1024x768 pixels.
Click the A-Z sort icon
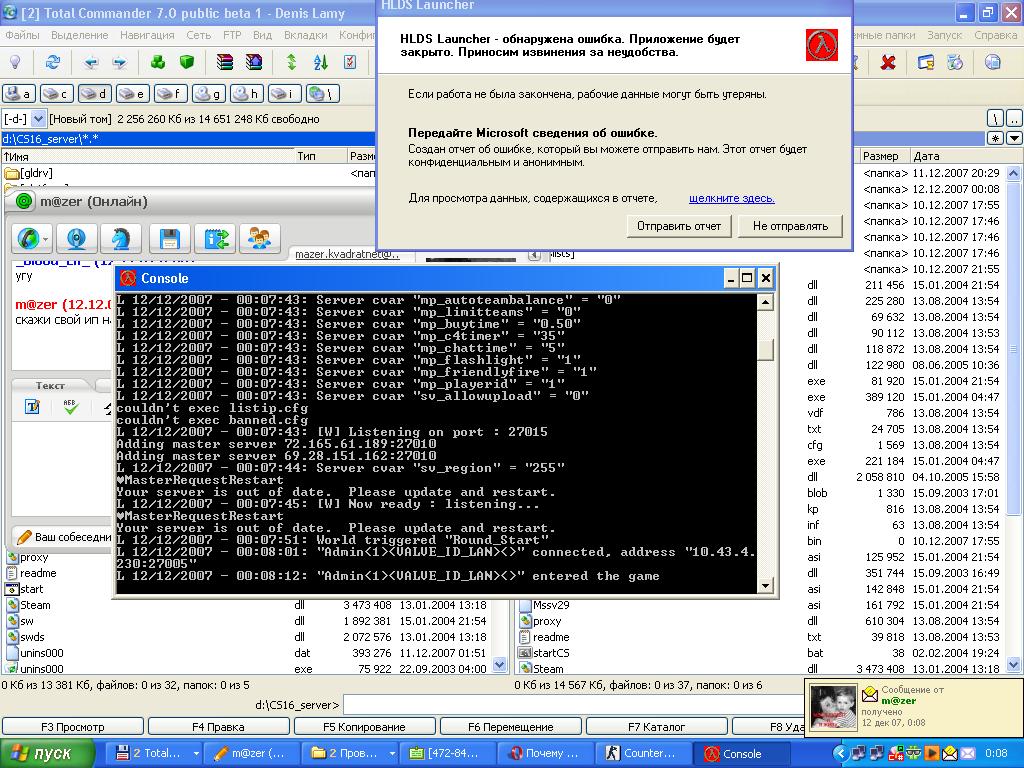point(321,62)
